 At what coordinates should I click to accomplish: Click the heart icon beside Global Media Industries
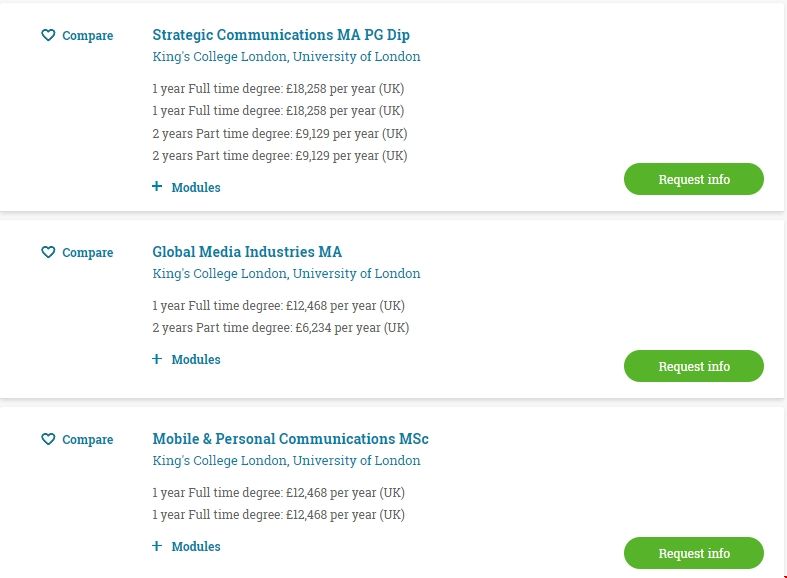click(48, 252)
